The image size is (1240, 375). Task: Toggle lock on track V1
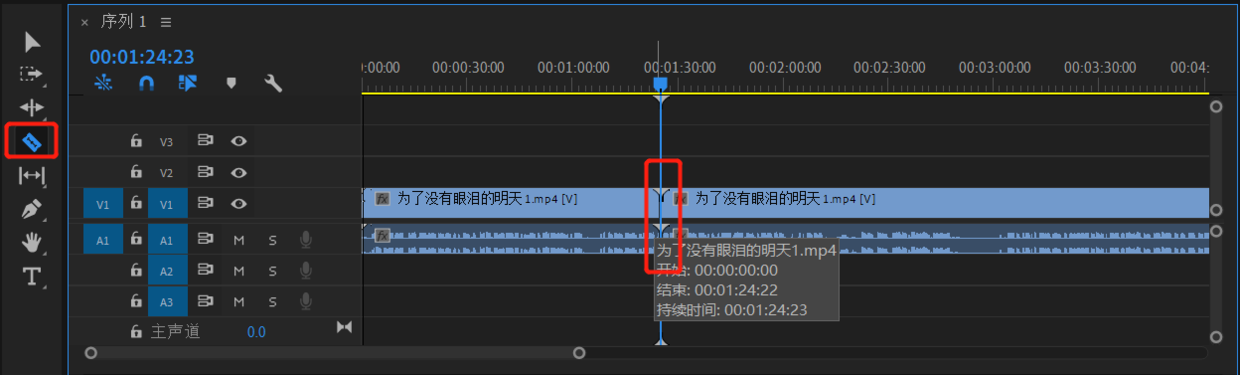pyautogui.click(x=136, y=203)
